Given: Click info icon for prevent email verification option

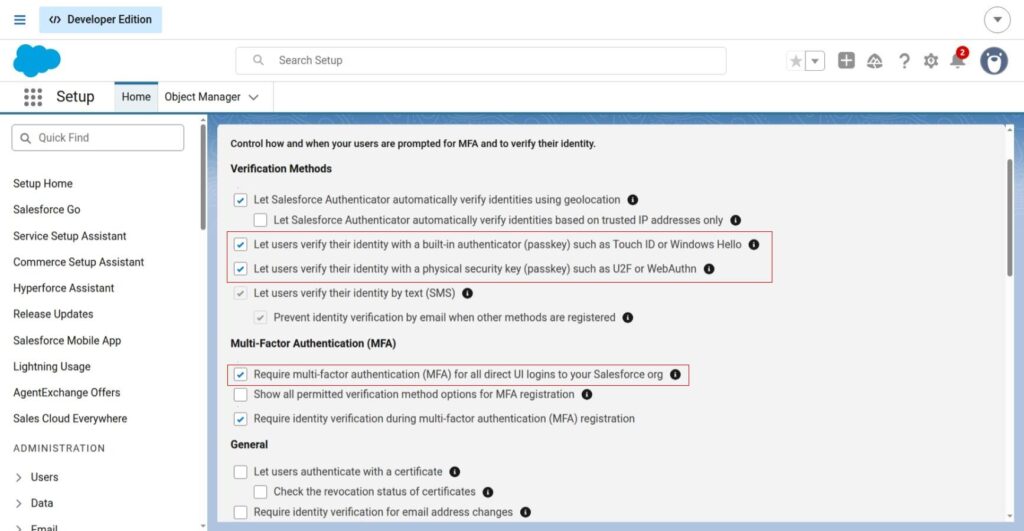Looking at the screenshot, I should click(628, 317).
